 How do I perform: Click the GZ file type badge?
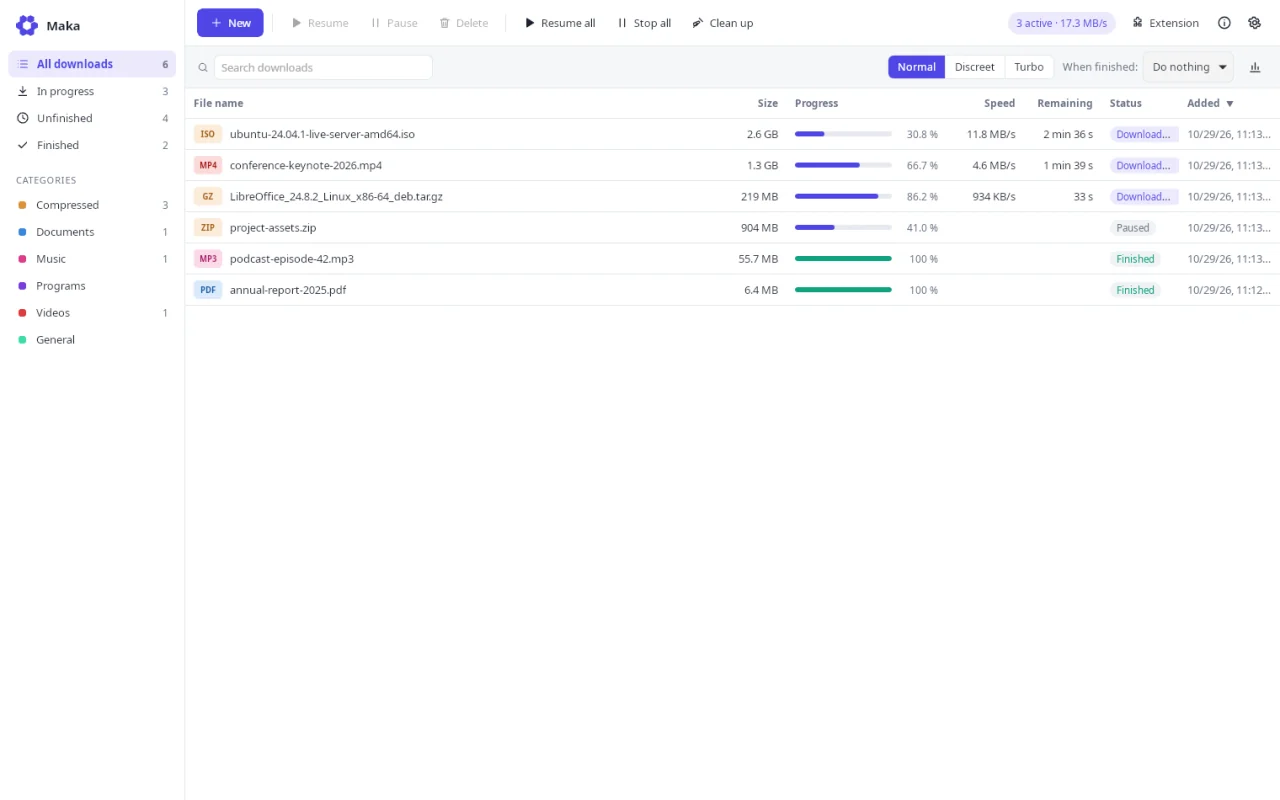pyautogui.click(x=207, y=196)
